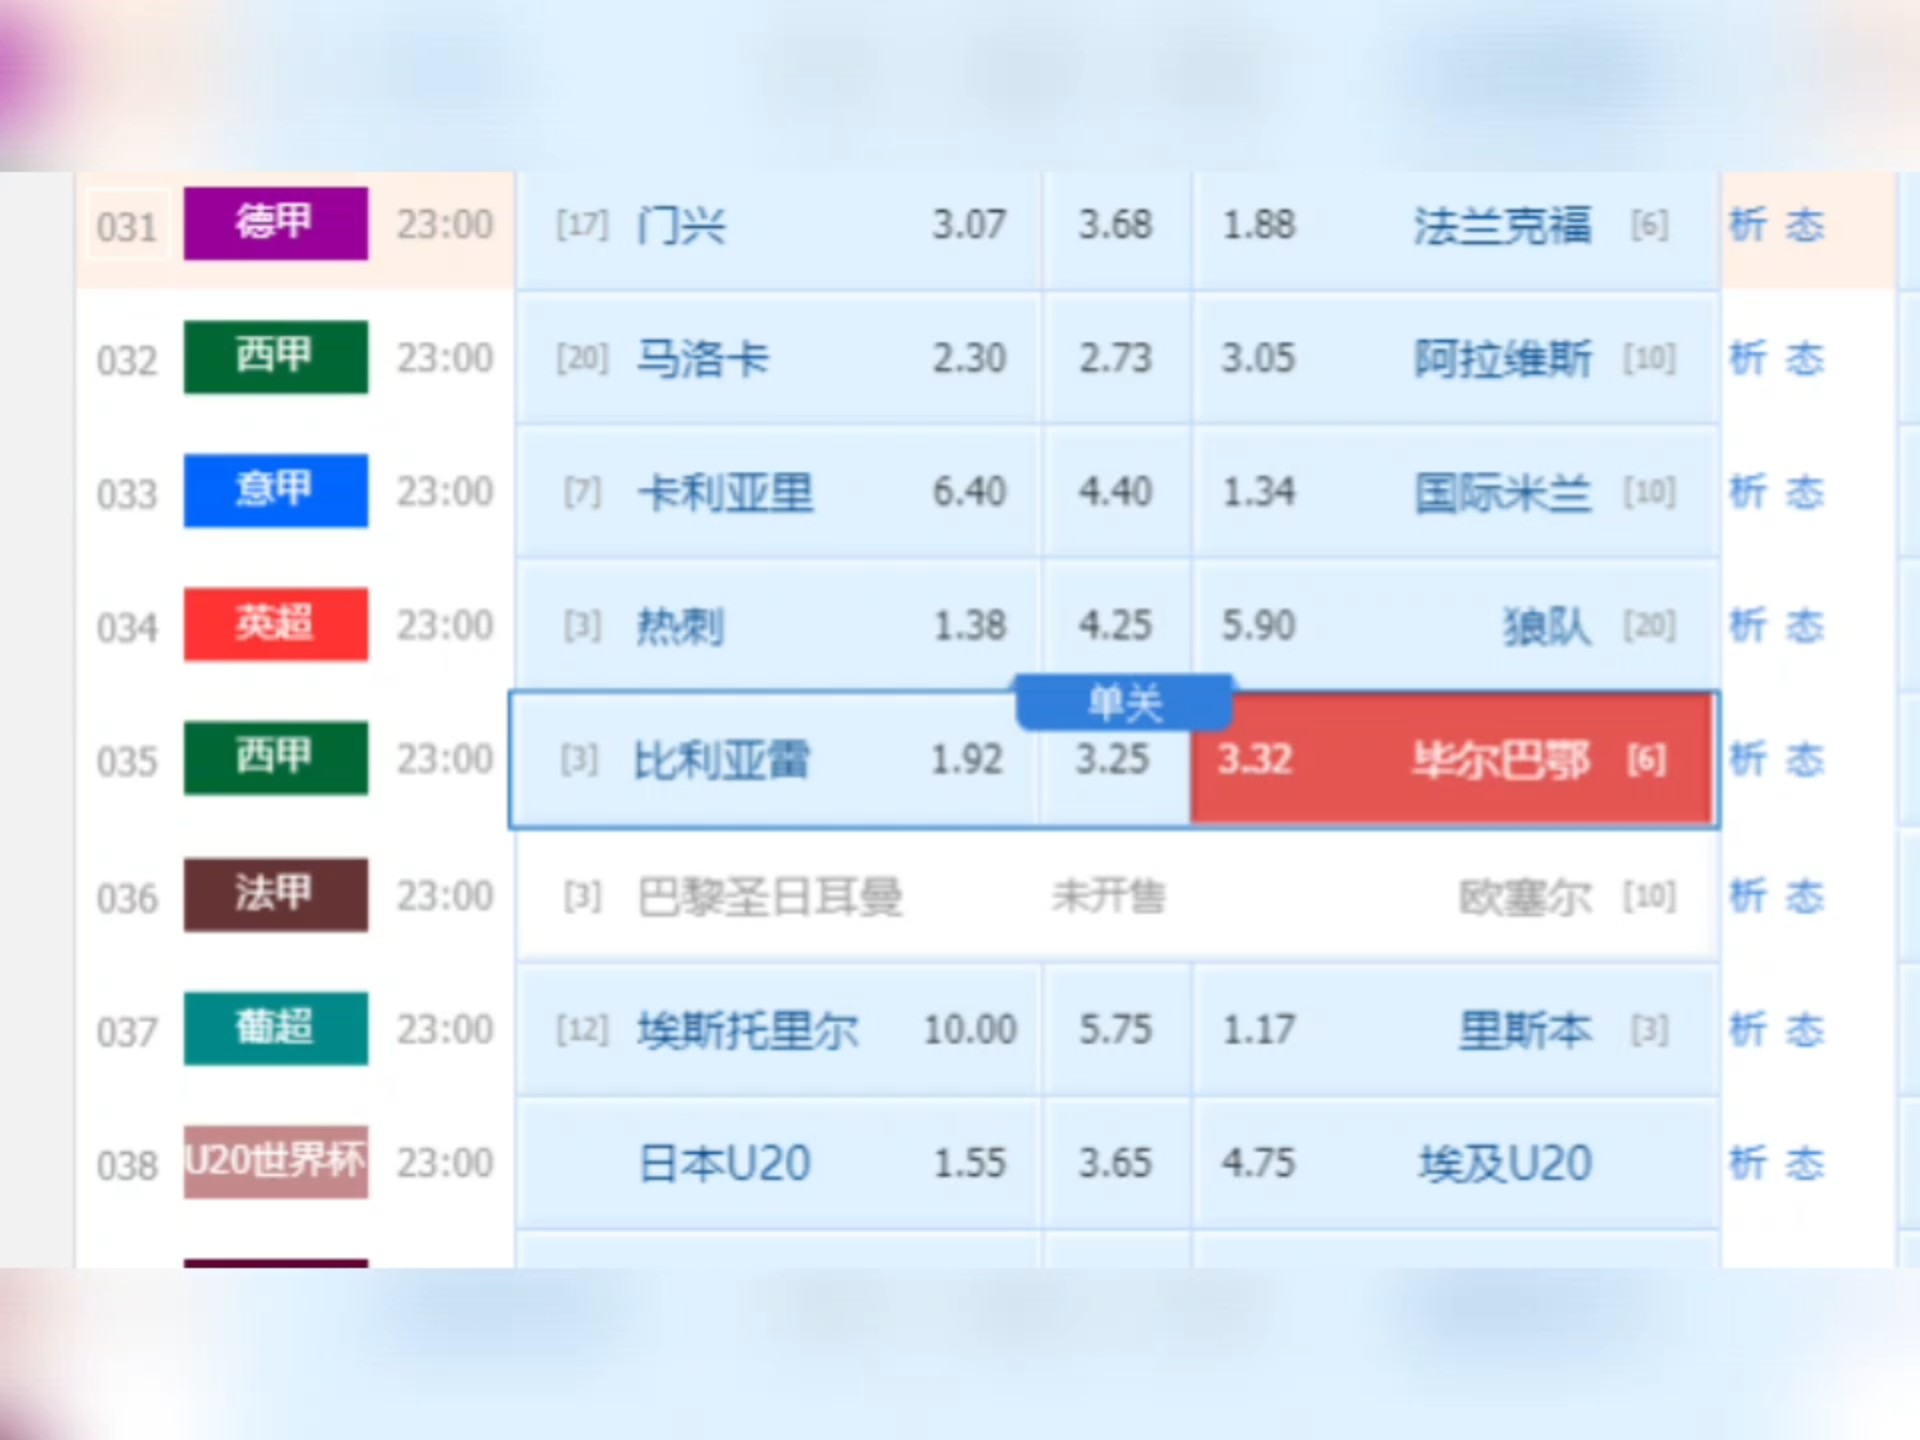Click the 西甲 badge beside match 035
The height and width of the screenshot is (1440, 1920).
(x=275, y=759)
